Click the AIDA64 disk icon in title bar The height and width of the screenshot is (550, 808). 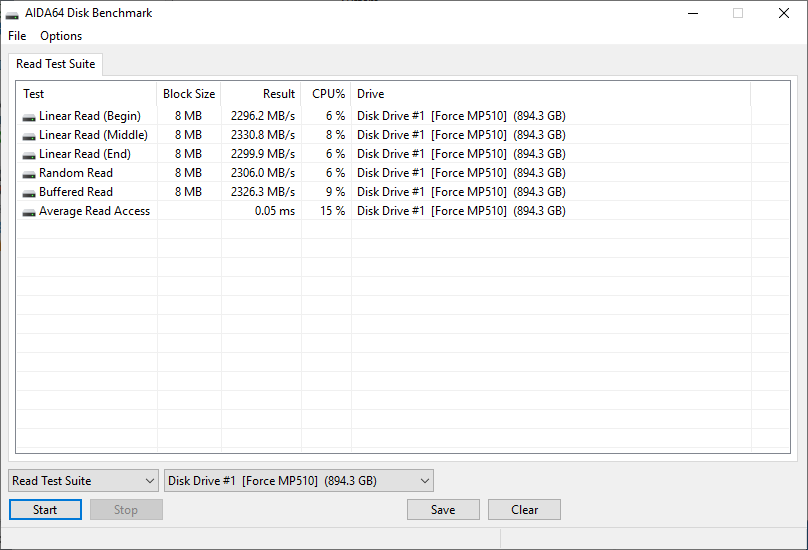coord(12,14)
